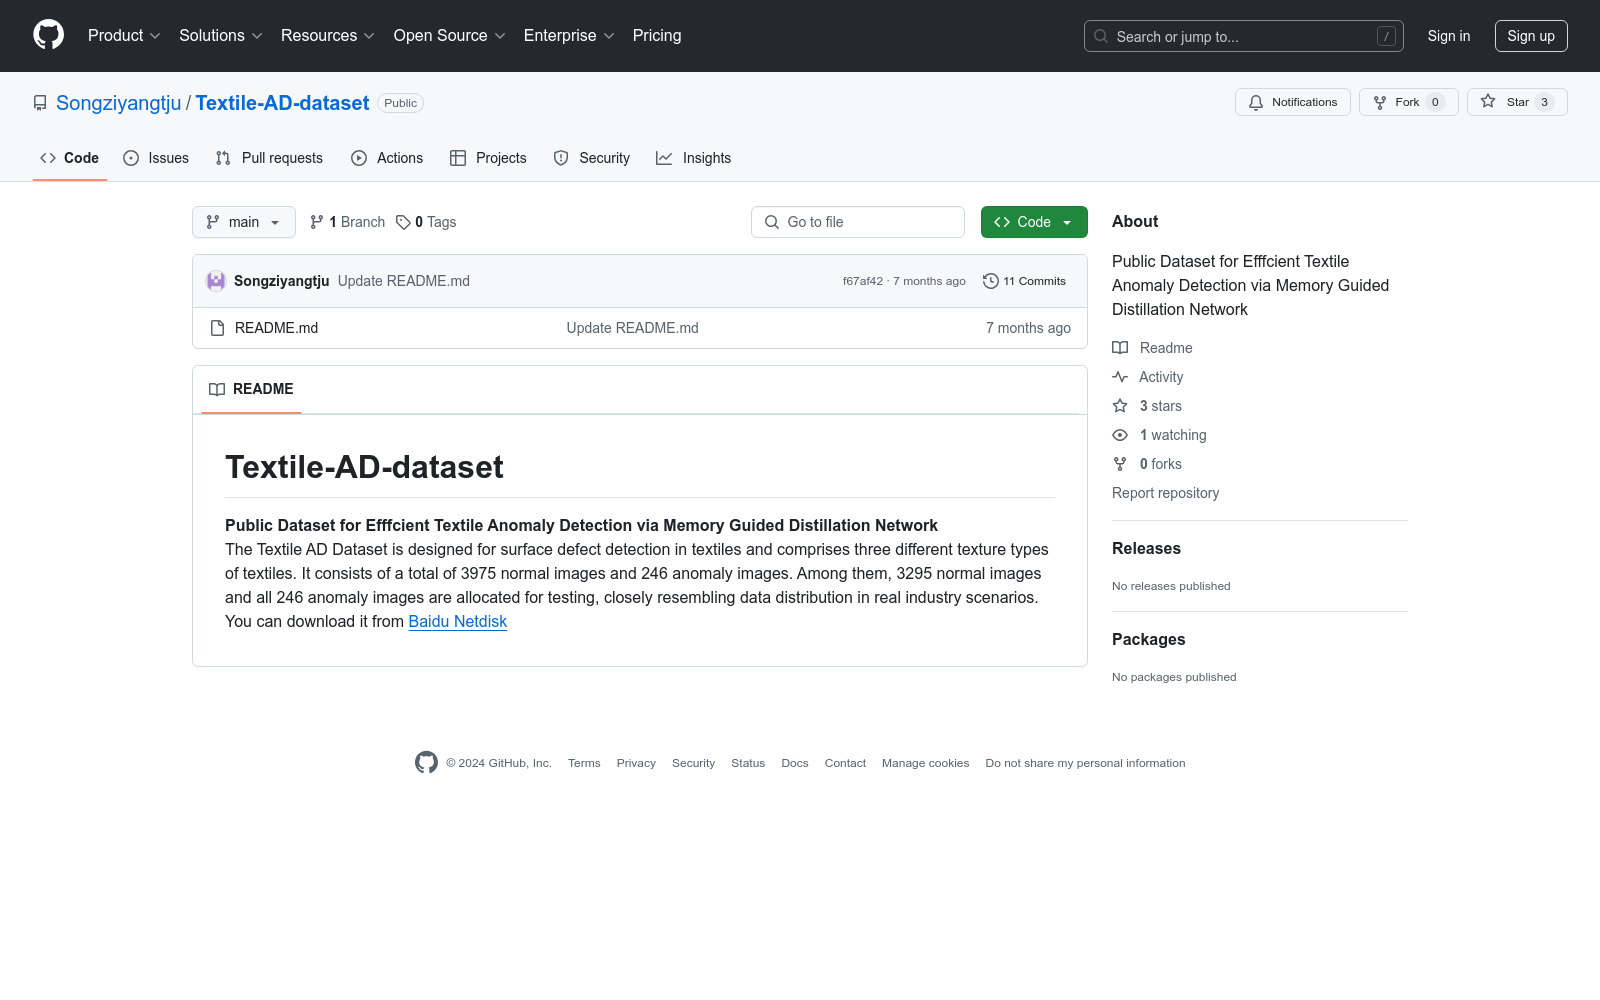Open the Terms footer link
Screen dimensions: 1600x1000
[x=584, y=763]
